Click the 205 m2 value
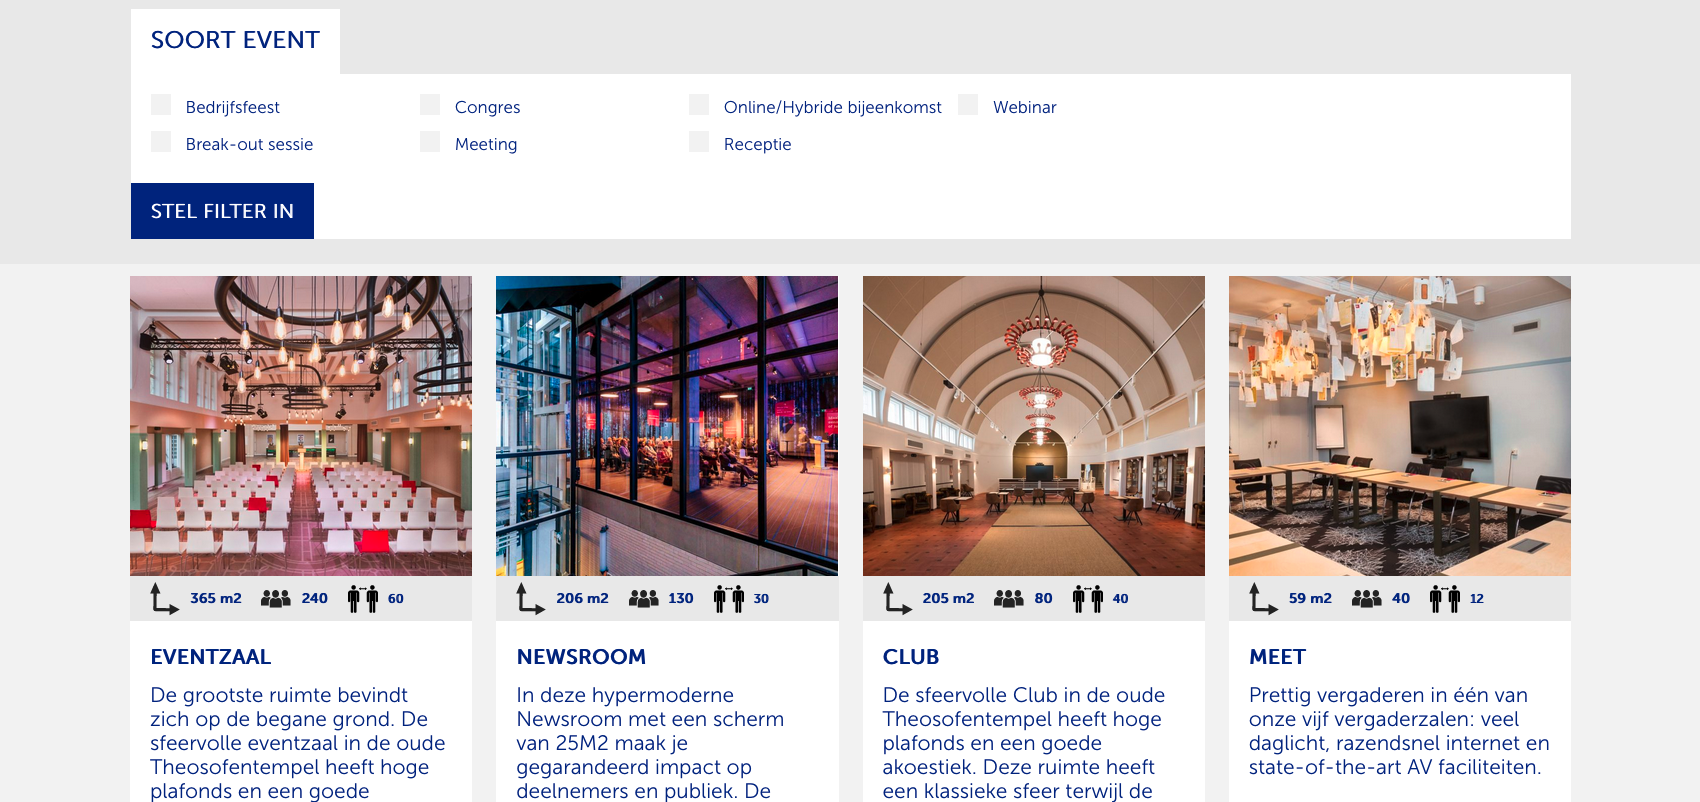 click(948, 598)
